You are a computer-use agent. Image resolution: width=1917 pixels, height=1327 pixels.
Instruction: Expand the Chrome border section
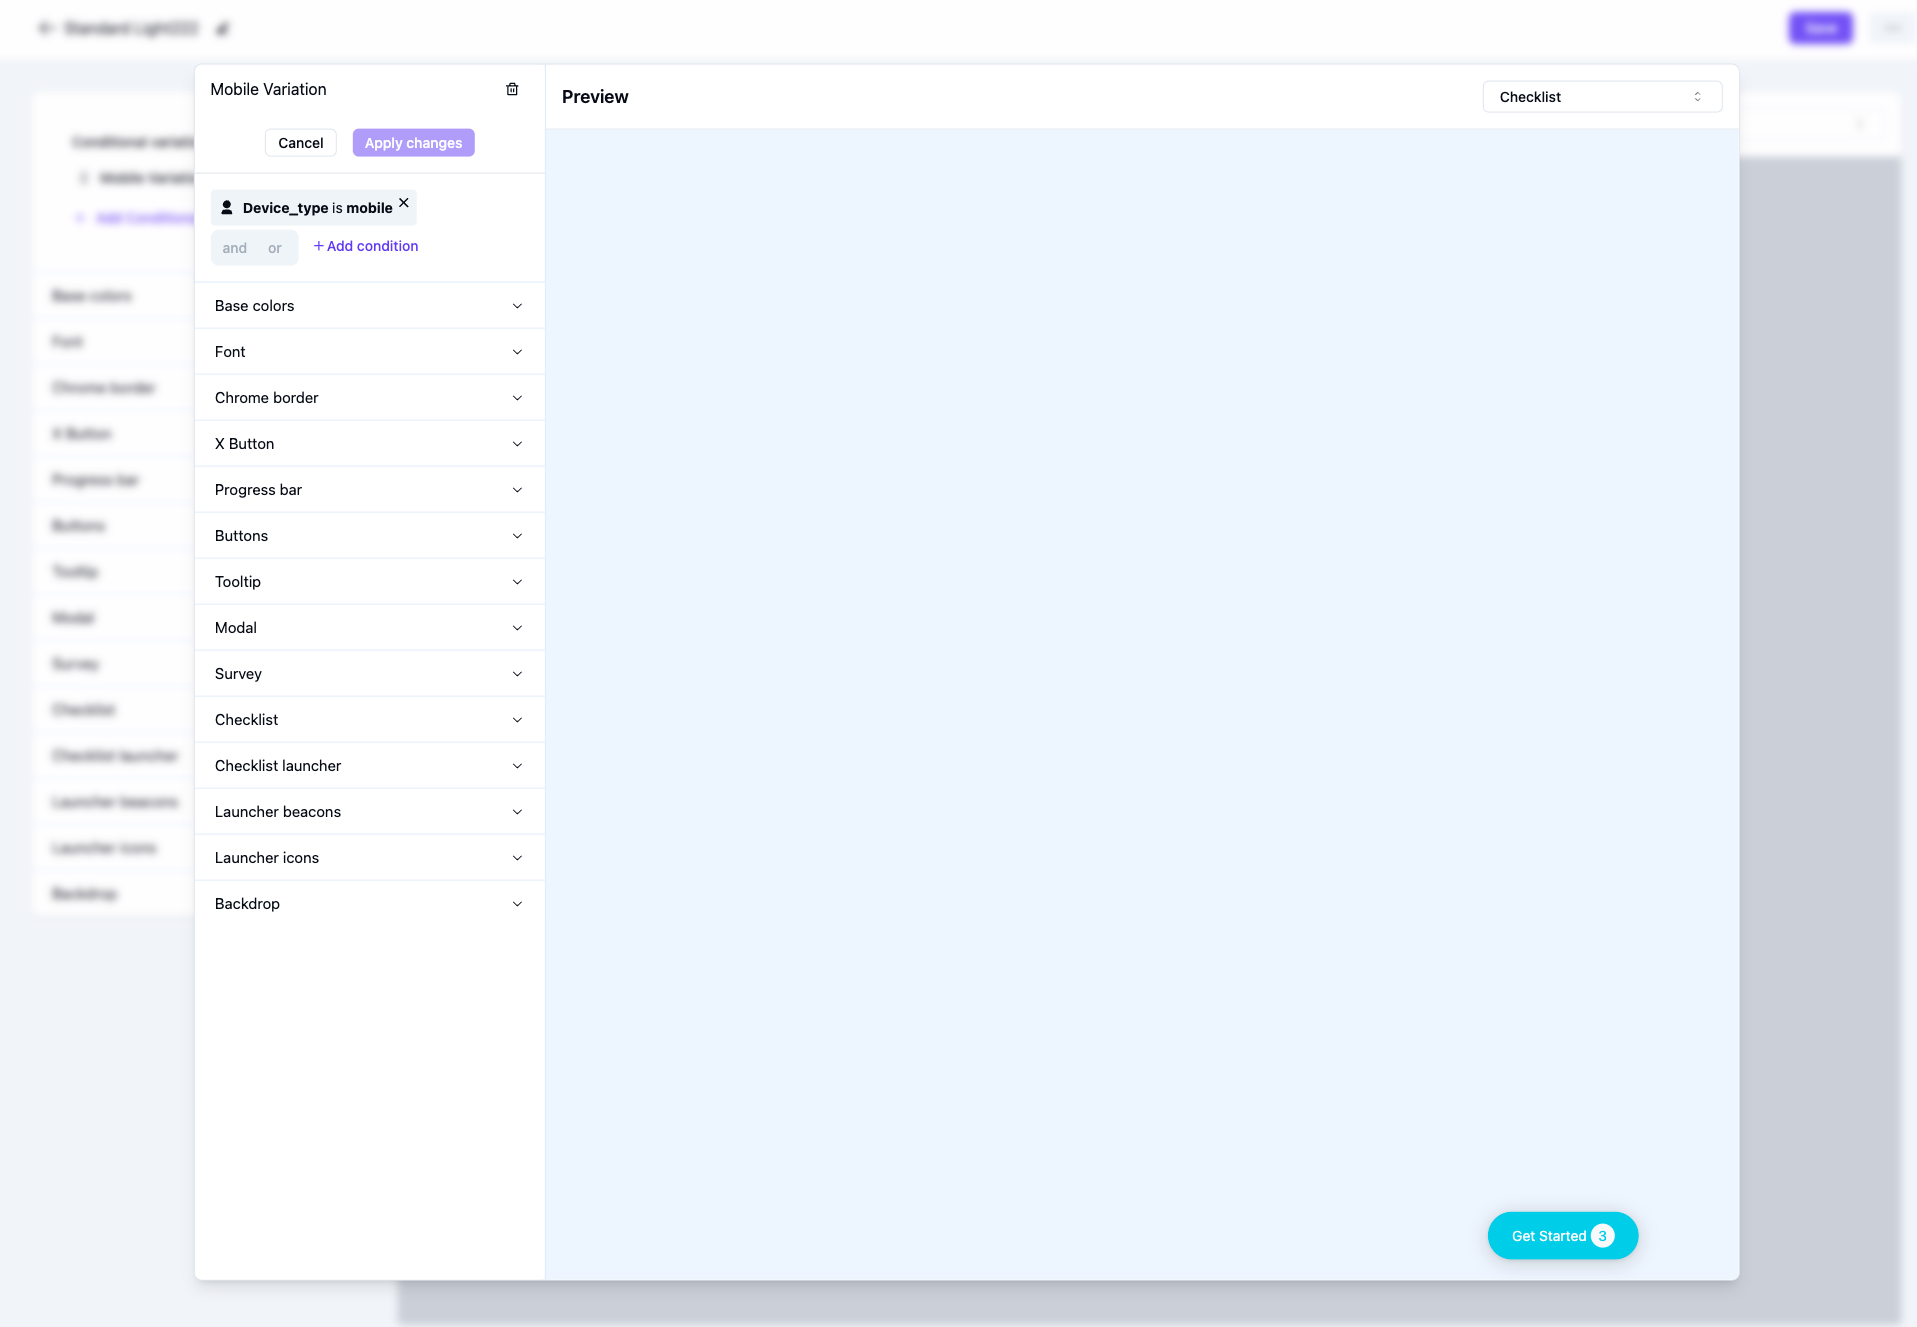369,398
